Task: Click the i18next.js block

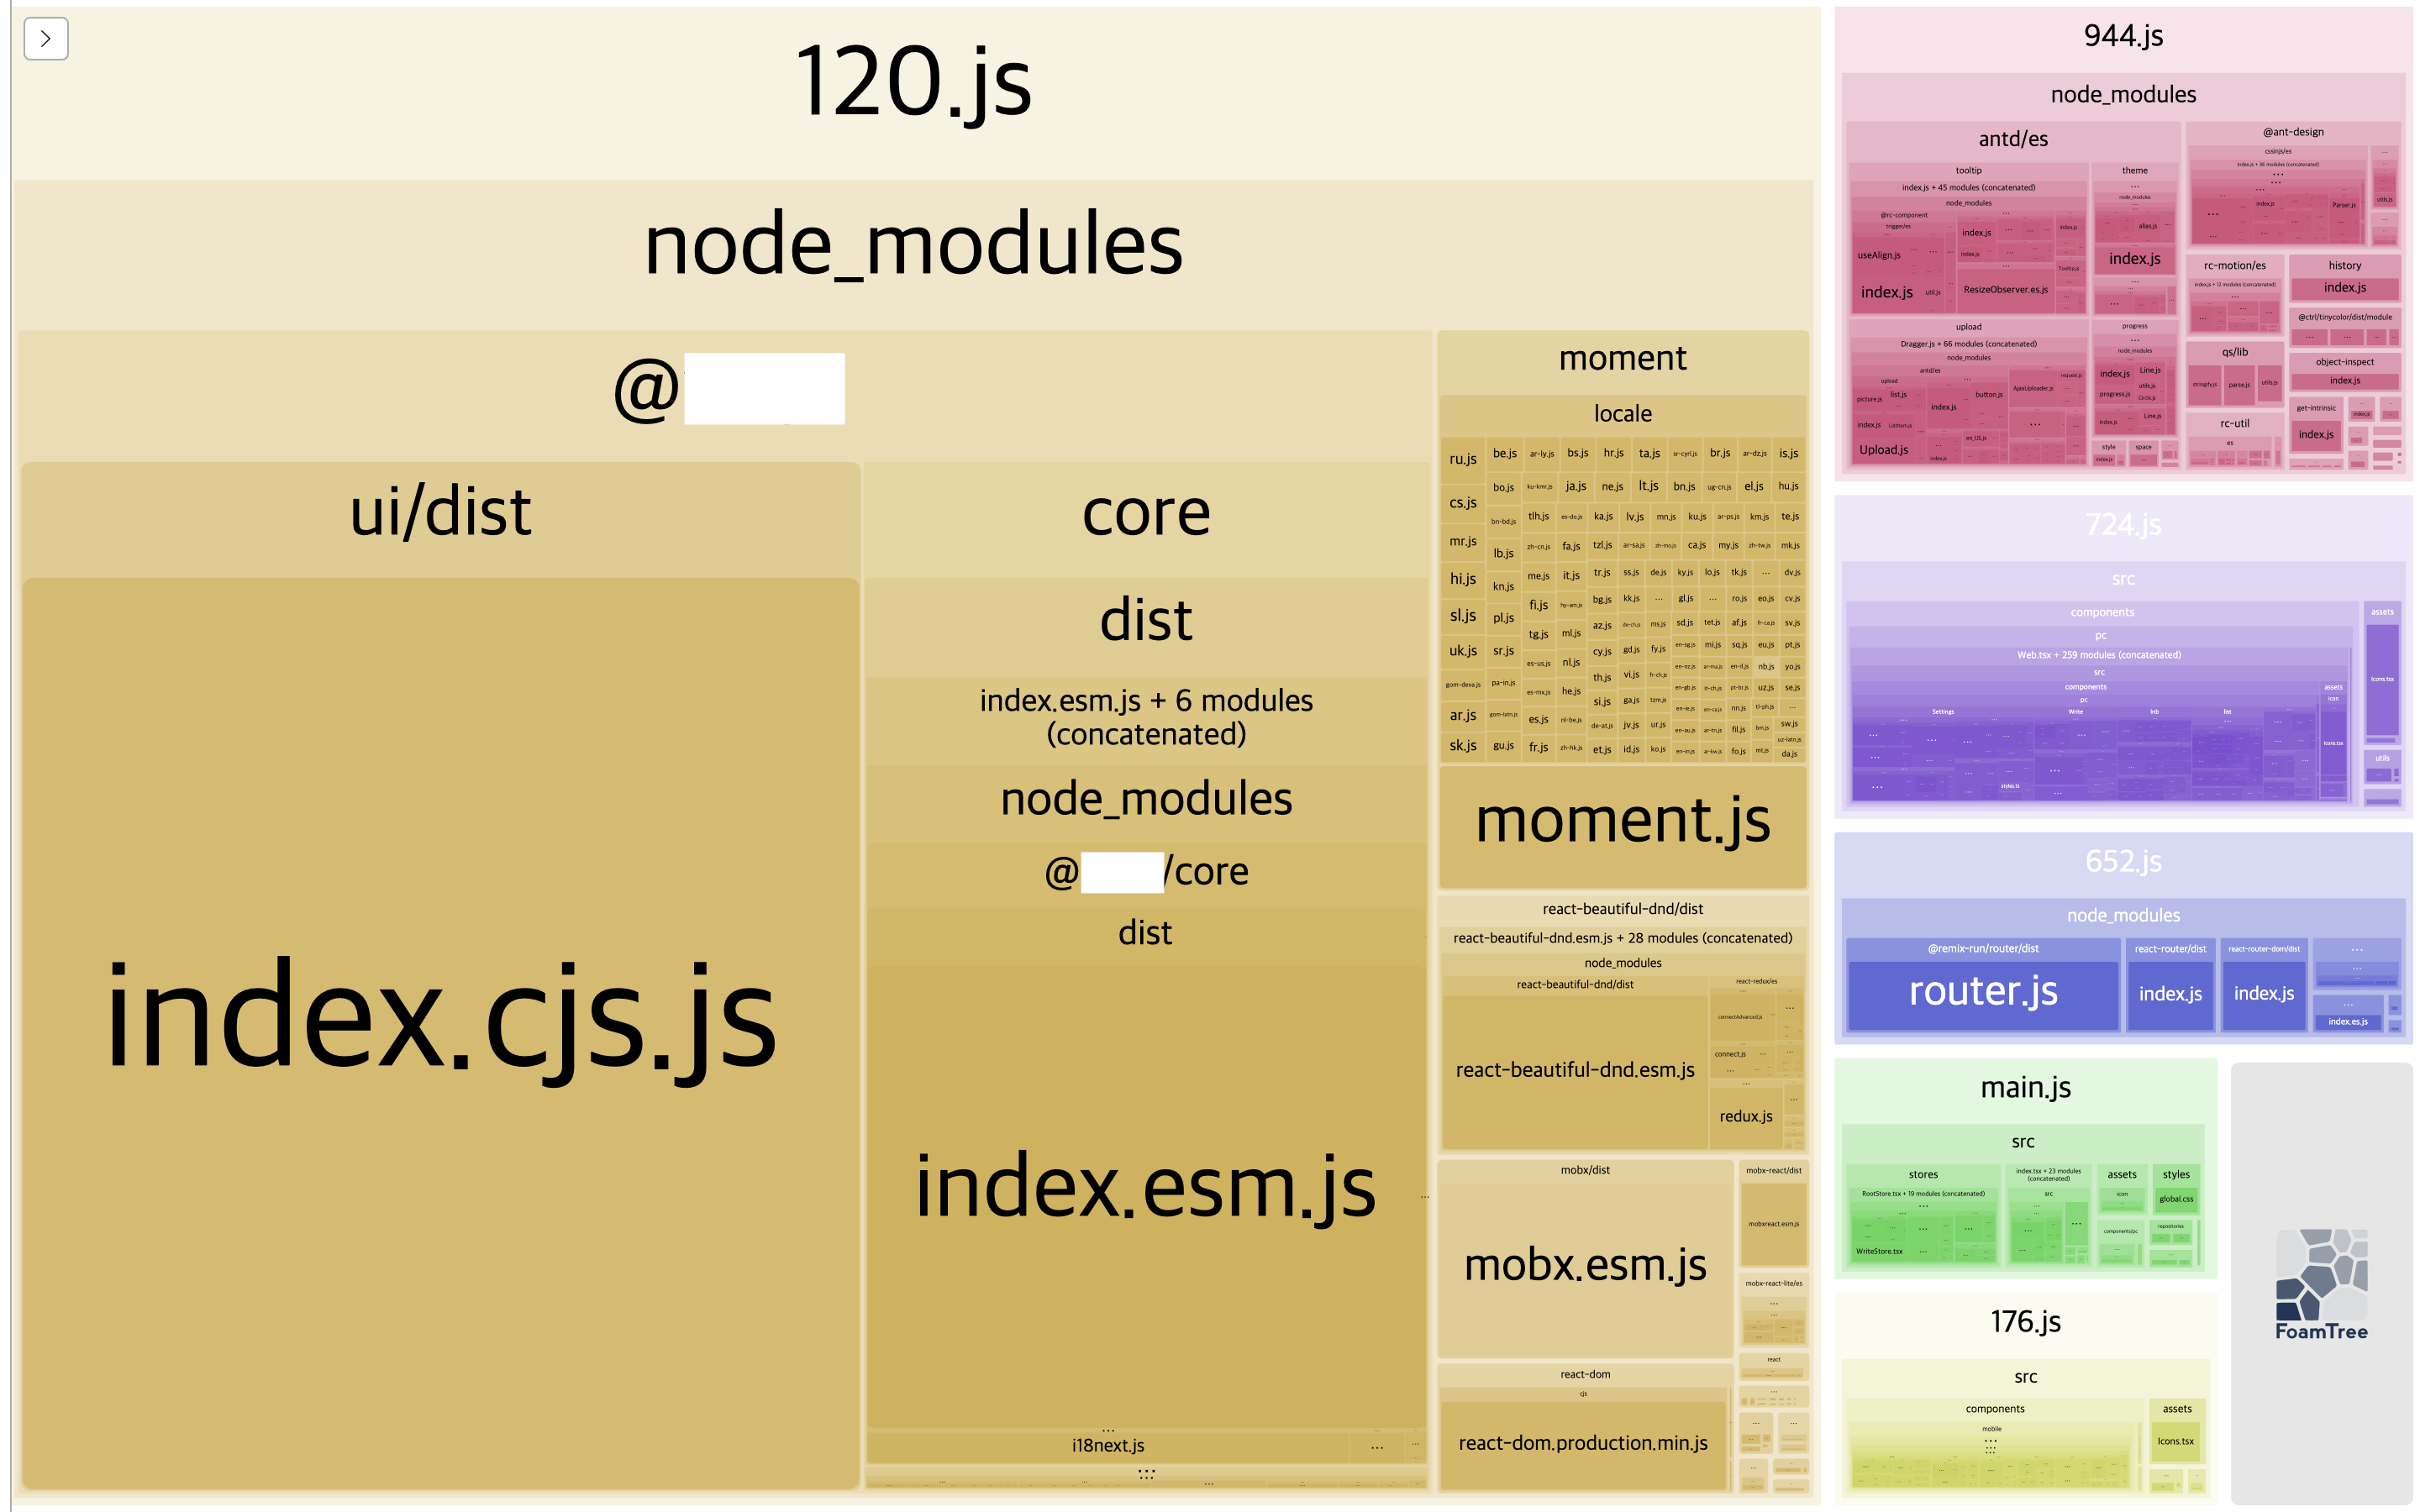Action: [1108, 1446]
